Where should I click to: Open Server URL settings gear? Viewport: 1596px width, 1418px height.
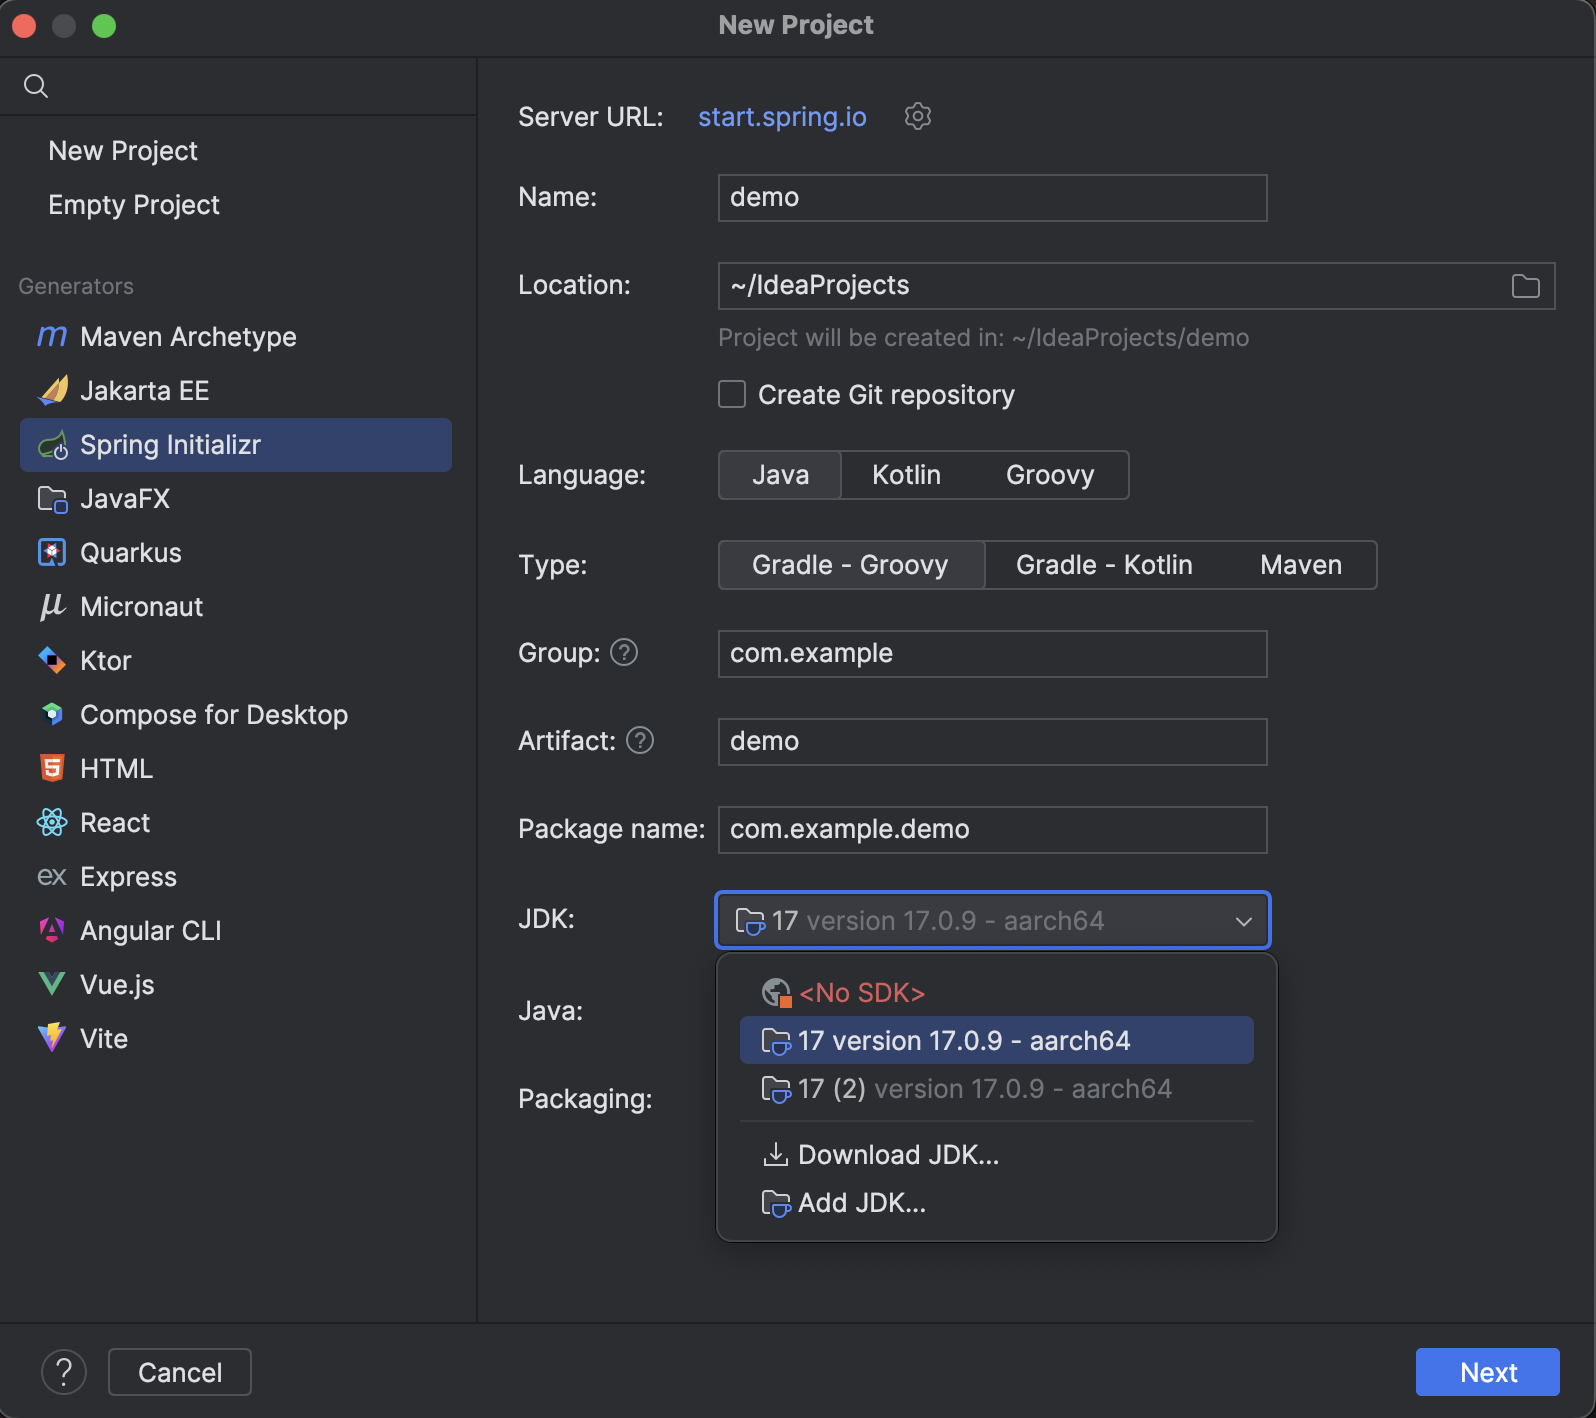[x=918, y=117]
